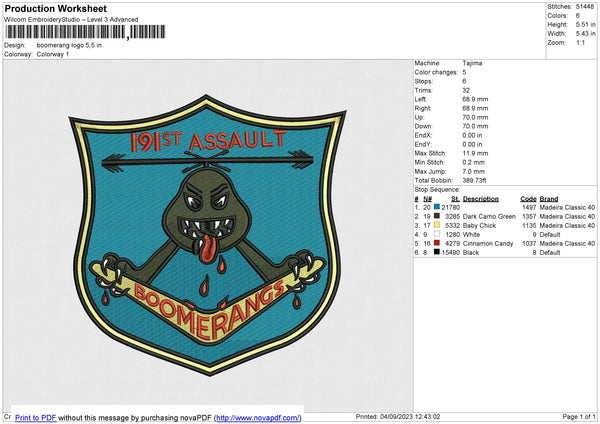Open the novapdf.com URL link
Viewport: 600px width, 424px height.
click(x=258, y=417)
